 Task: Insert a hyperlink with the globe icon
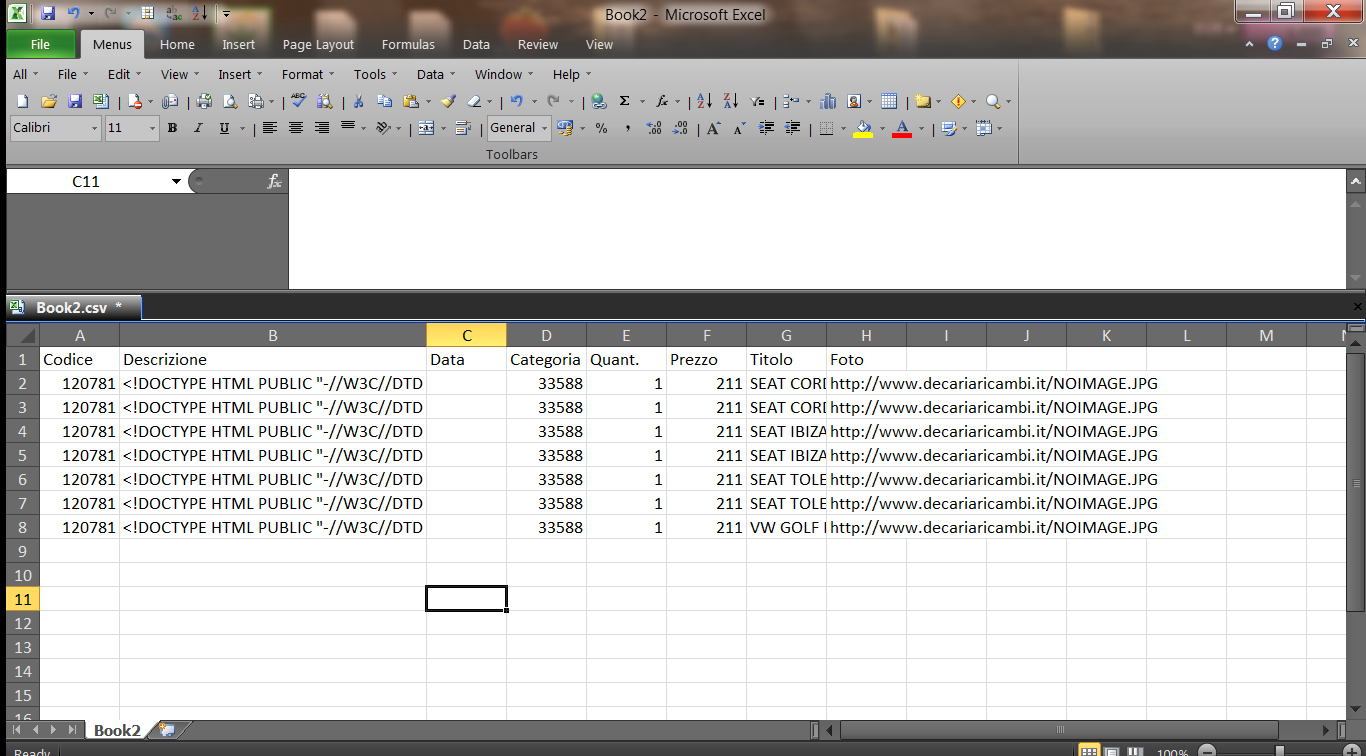(x=599, y=101)
